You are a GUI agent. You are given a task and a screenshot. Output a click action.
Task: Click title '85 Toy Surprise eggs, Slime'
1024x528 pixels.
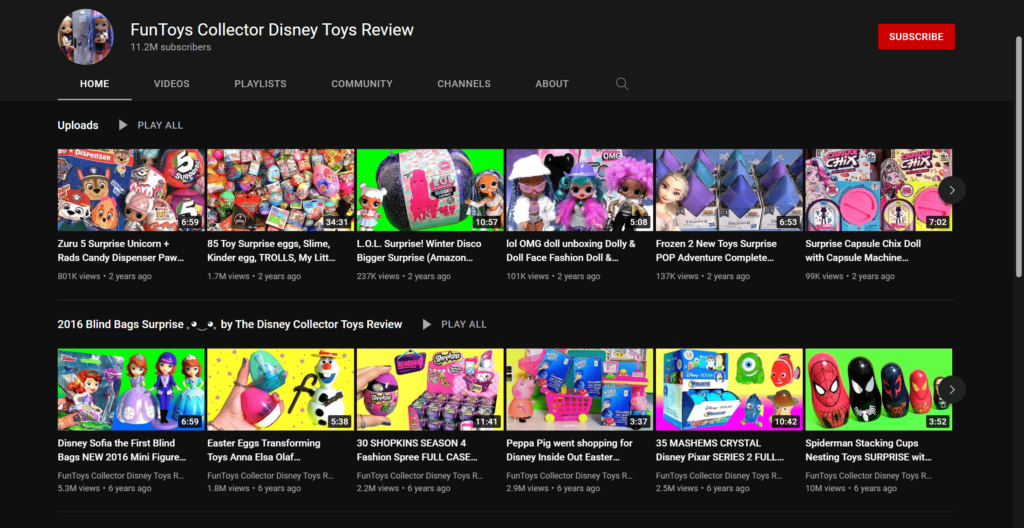coord(272,251)
